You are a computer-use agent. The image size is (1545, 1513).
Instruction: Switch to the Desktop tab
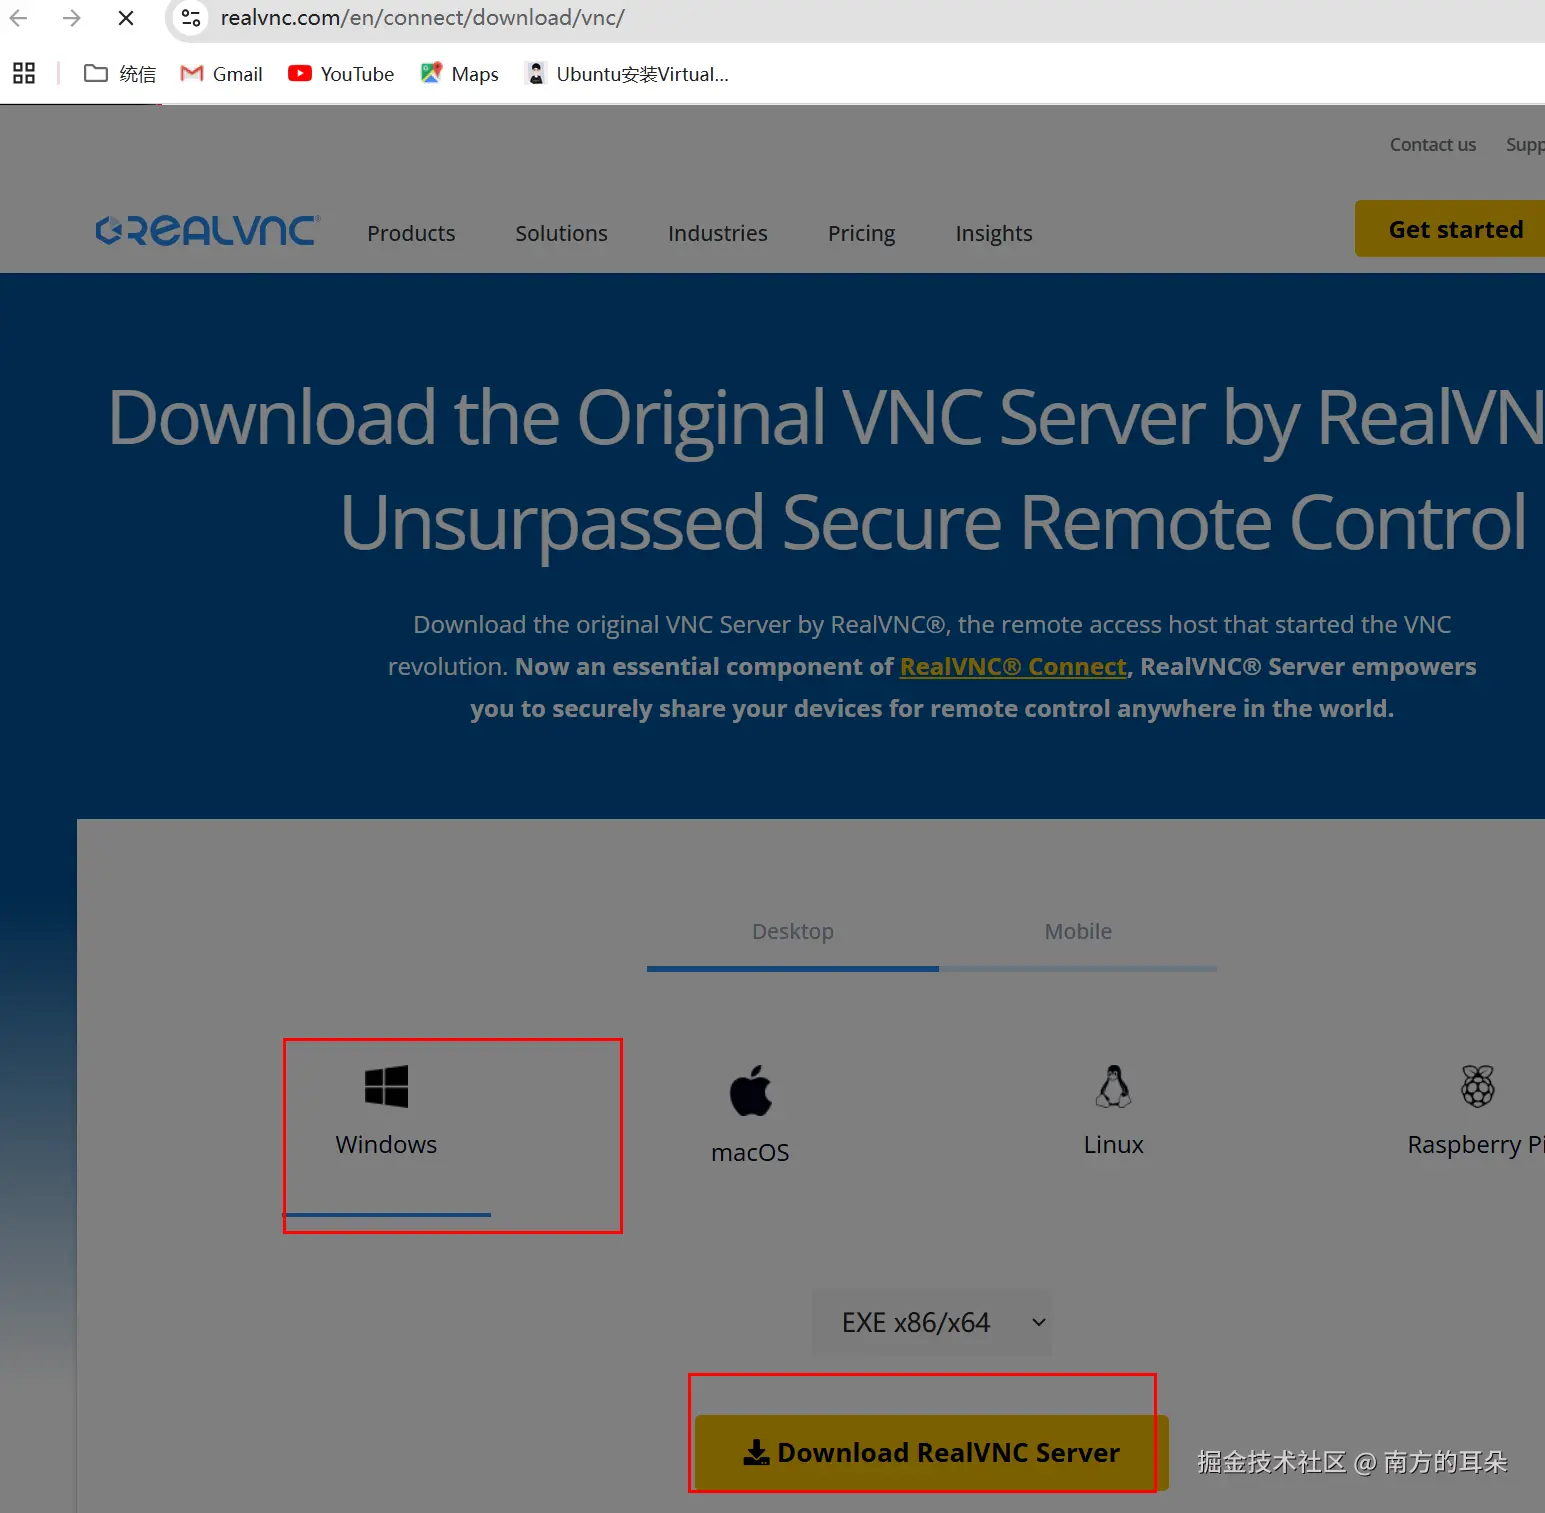[x=793, y=932]
